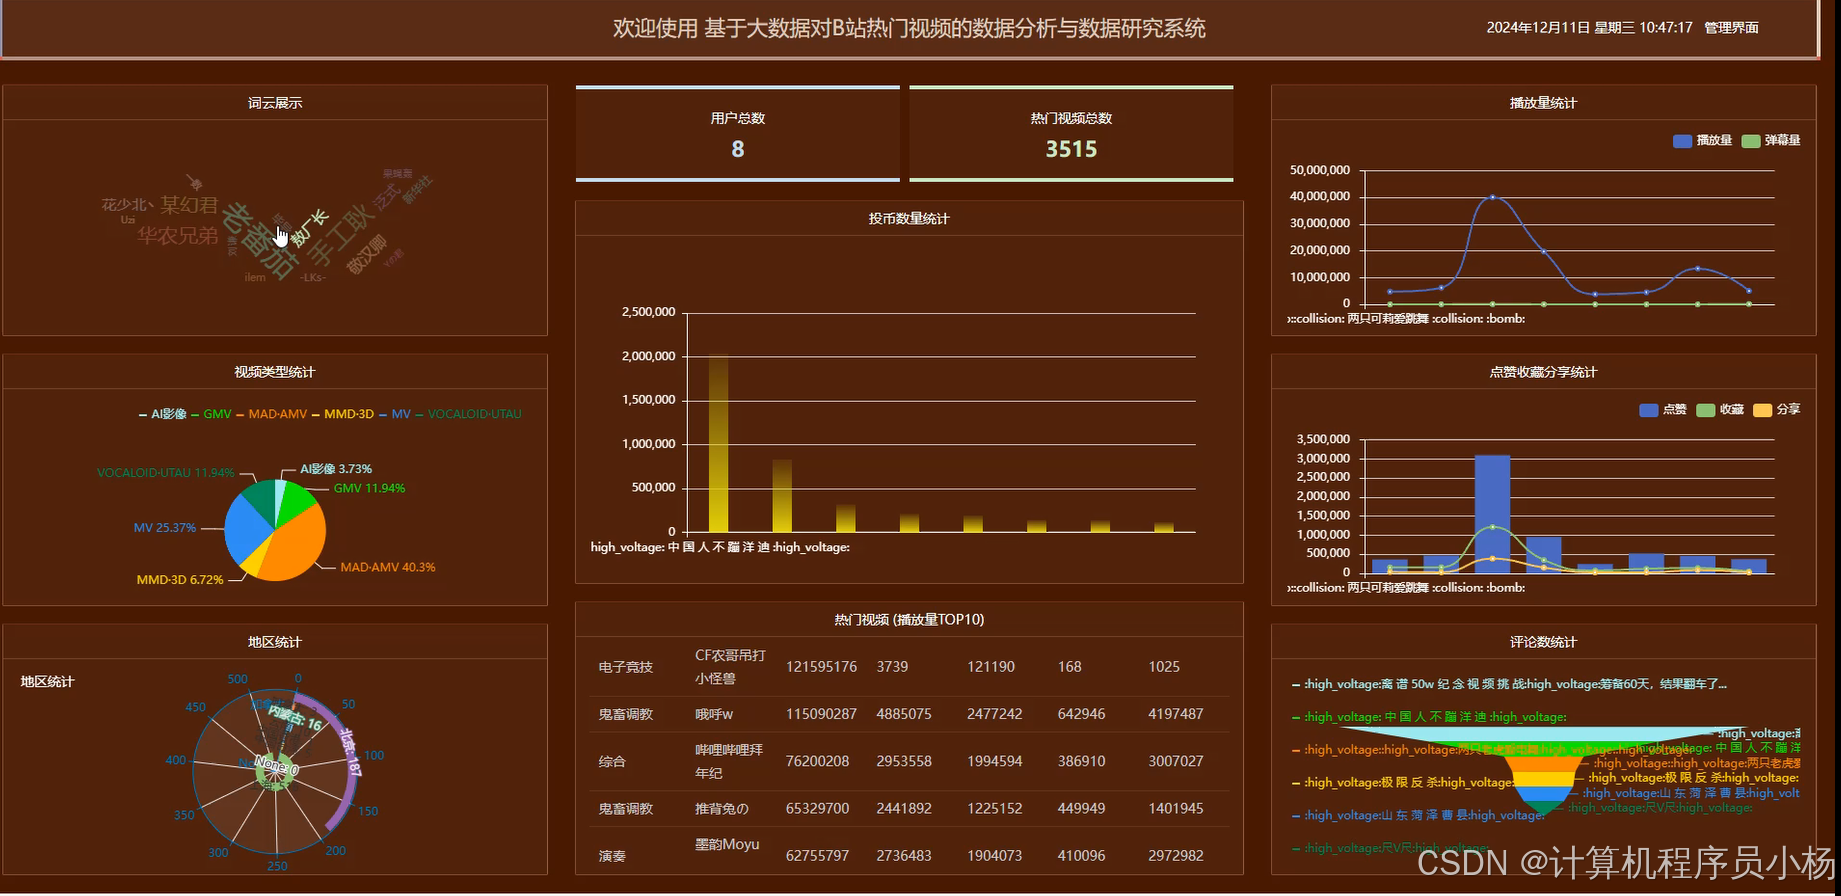The image size is (1841, 896).
Task: Toggle MAD·AMV in the pie legend row
Action: [271, 414]
